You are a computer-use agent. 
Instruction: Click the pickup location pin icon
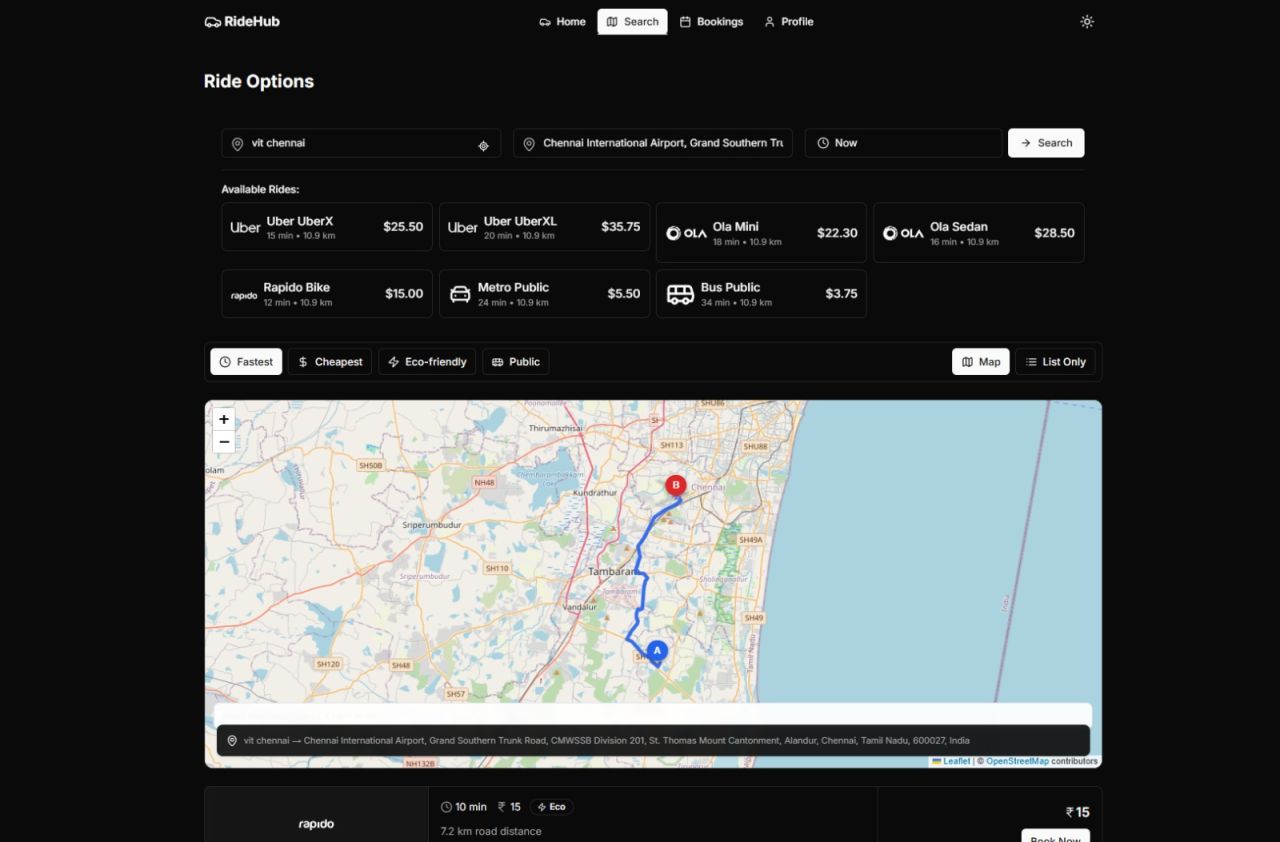[237, 144]
